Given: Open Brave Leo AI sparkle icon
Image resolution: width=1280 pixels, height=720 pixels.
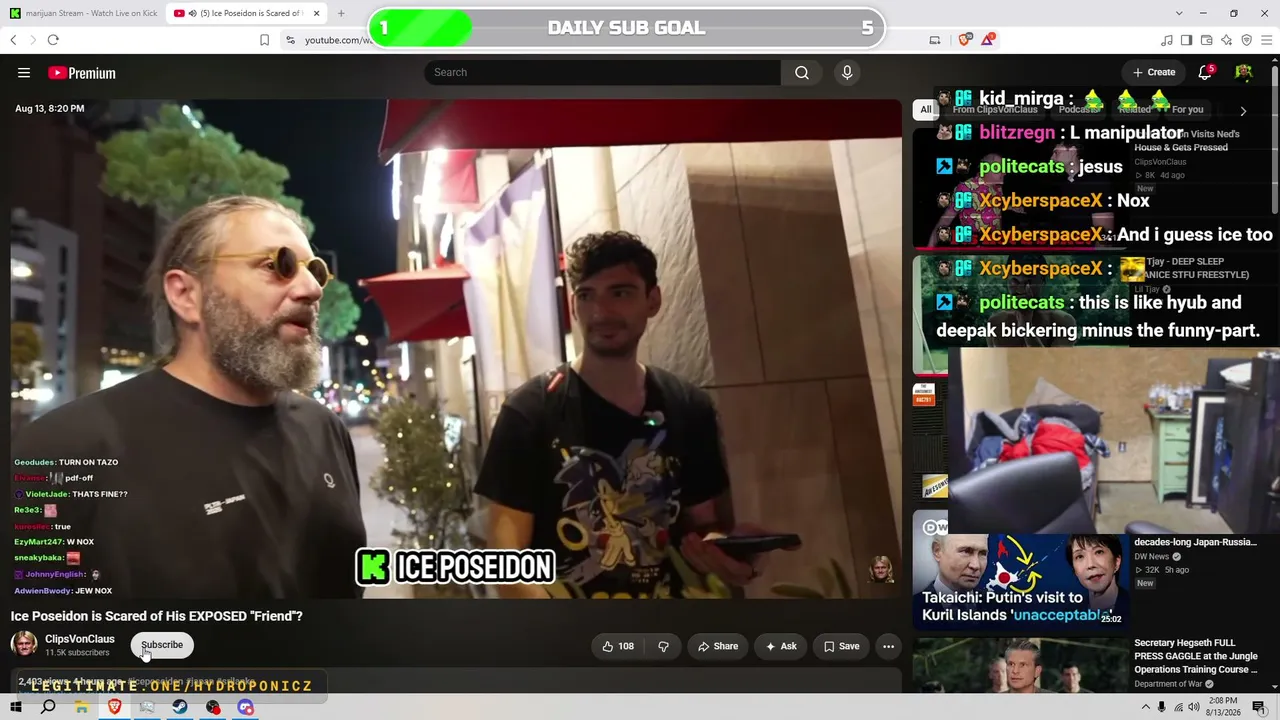Looking at the screenshot, I should click(x=1227, y=40).
